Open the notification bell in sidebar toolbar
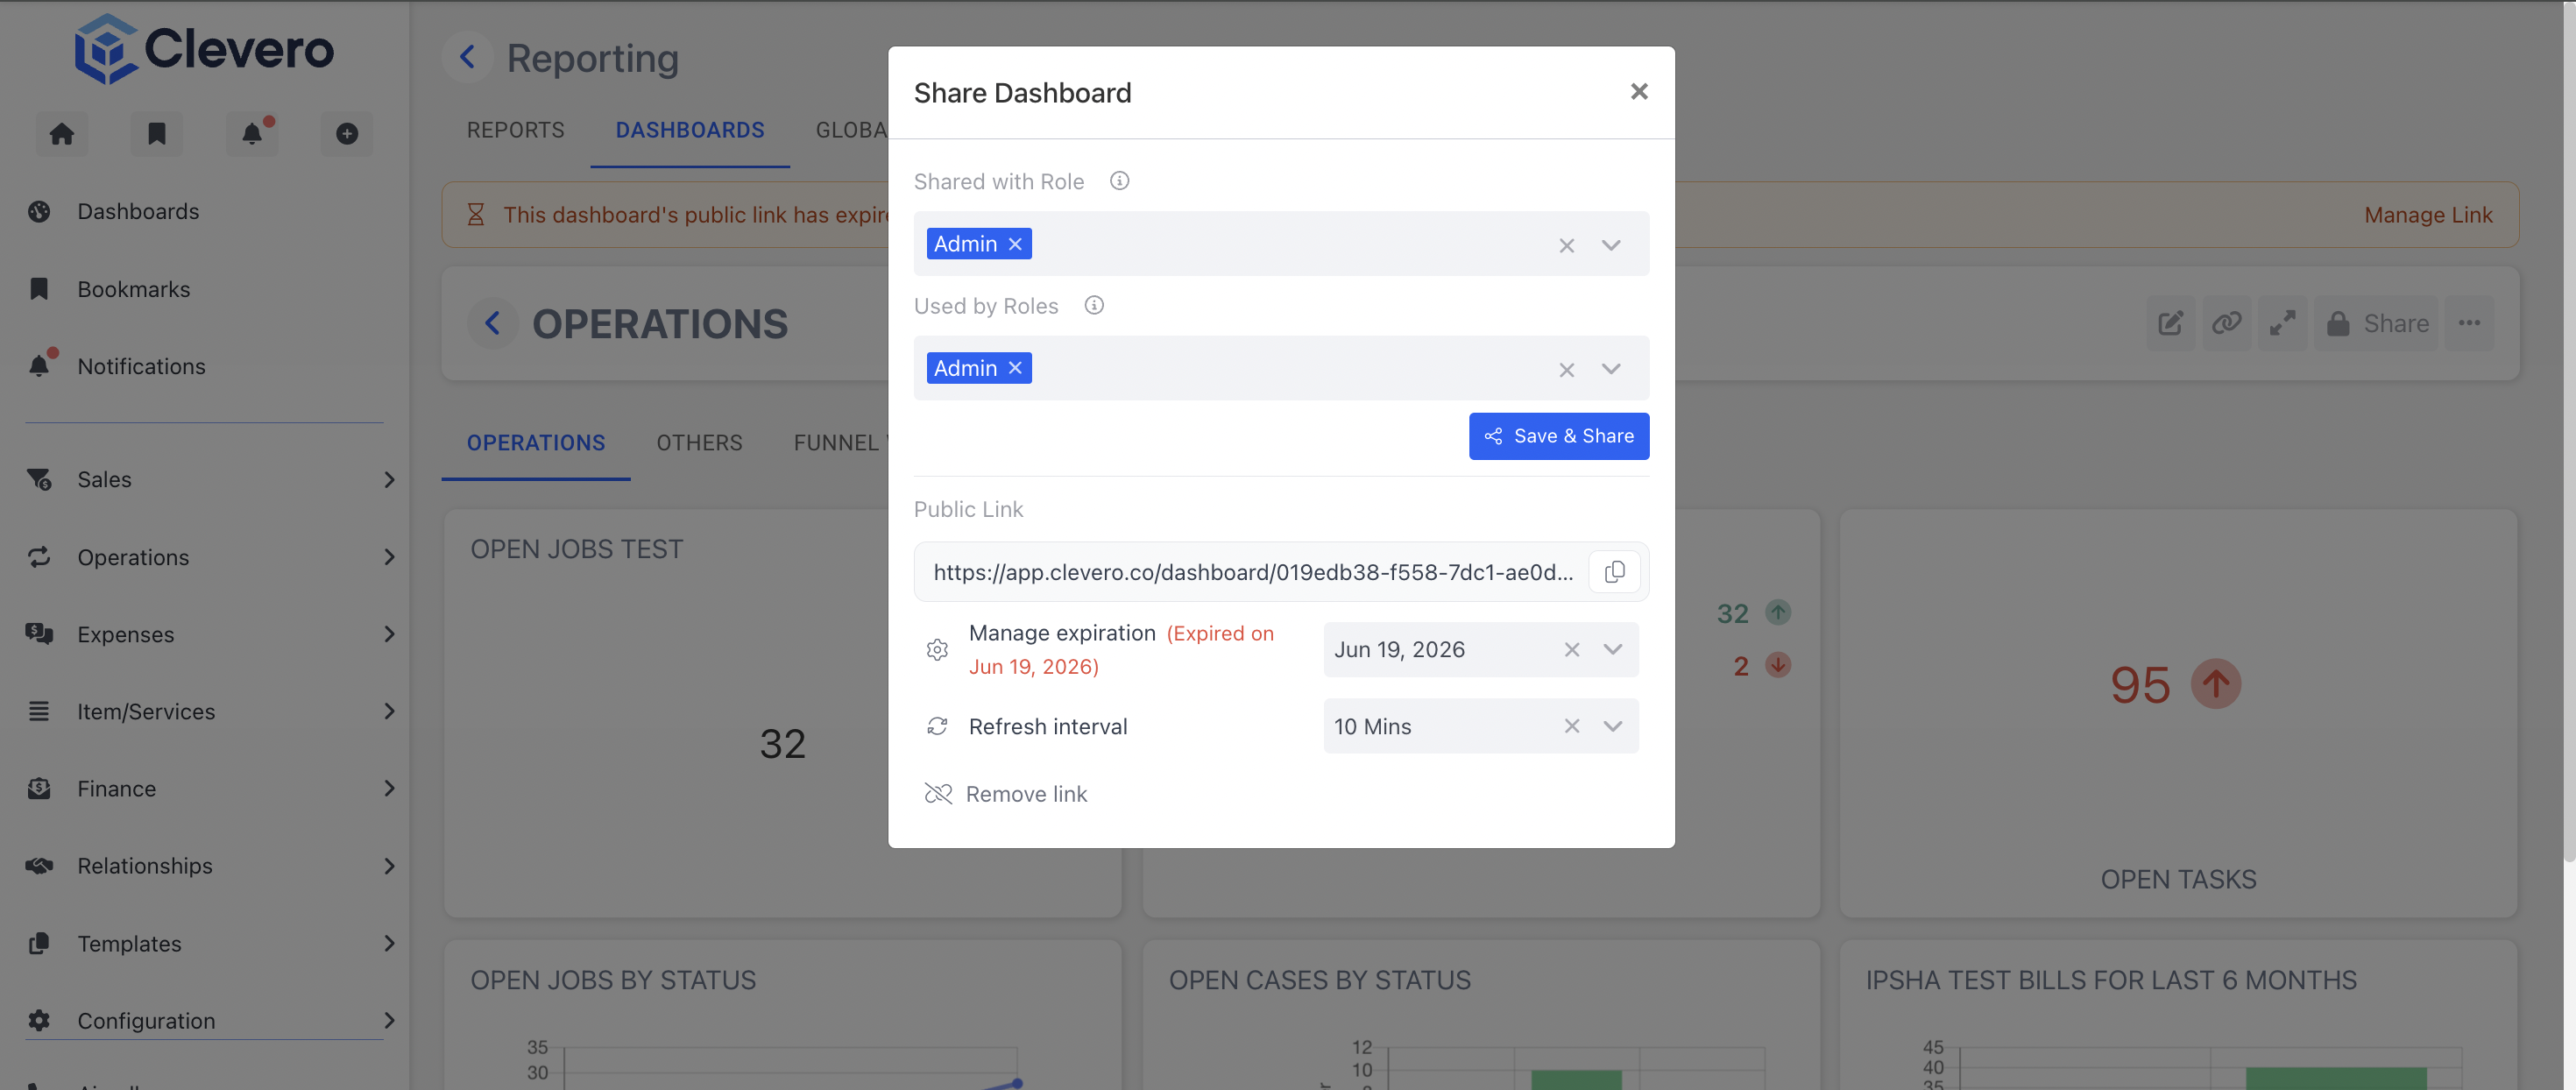The image size is (2576, 1090). tap(252, 133)
